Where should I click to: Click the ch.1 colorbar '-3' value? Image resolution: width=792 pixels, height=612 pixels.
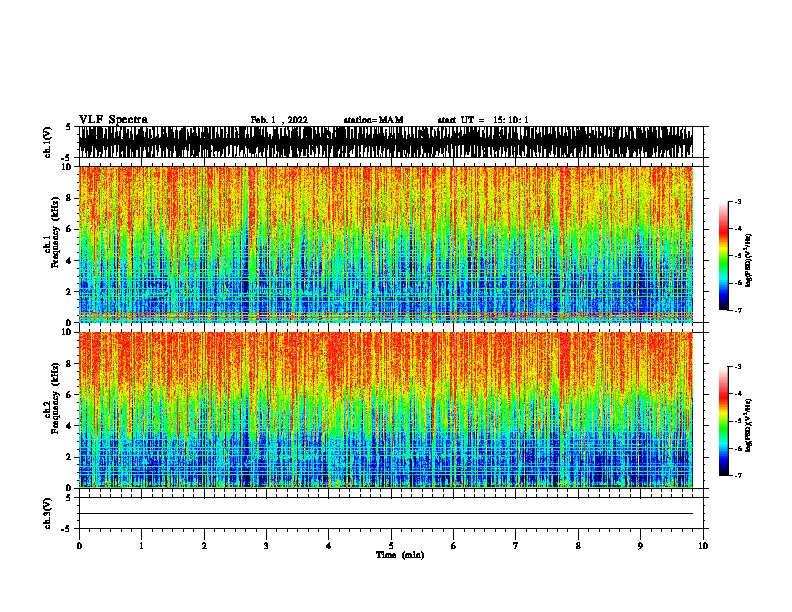pos(738,201)
